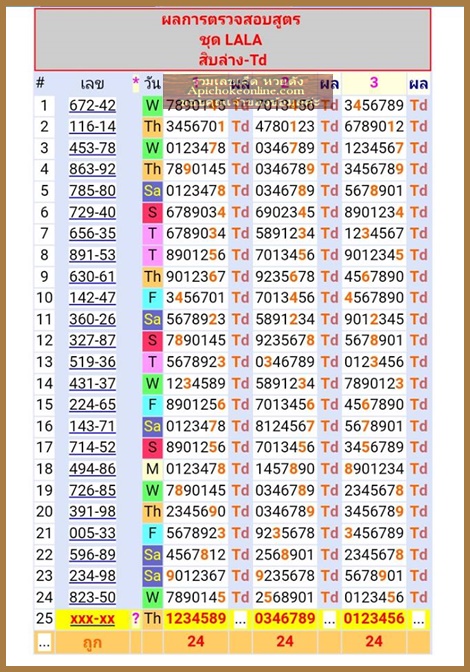
Task: Open the 729-40 number link
Action: (93, 212)
